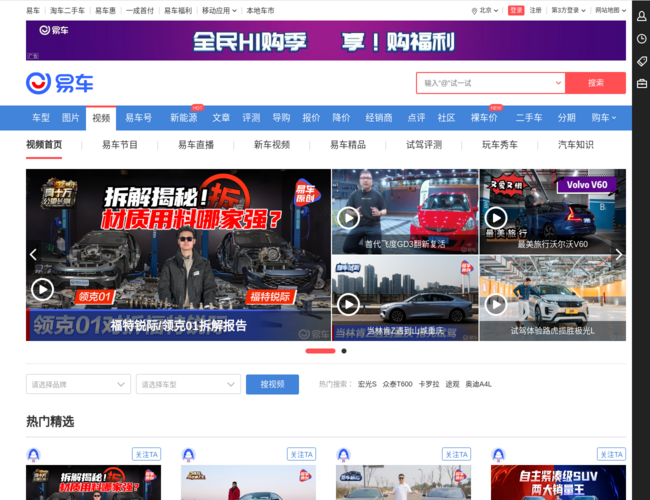Open the 请选择品牌 brand dropdown

point(78,384)
